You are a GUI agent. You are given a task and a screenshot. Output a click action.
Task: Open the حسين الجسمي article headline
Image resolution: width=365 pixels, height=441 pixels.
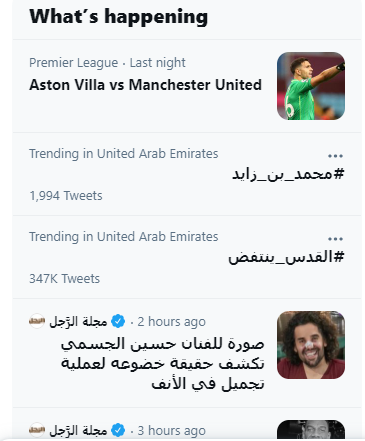tap(163, 364)
